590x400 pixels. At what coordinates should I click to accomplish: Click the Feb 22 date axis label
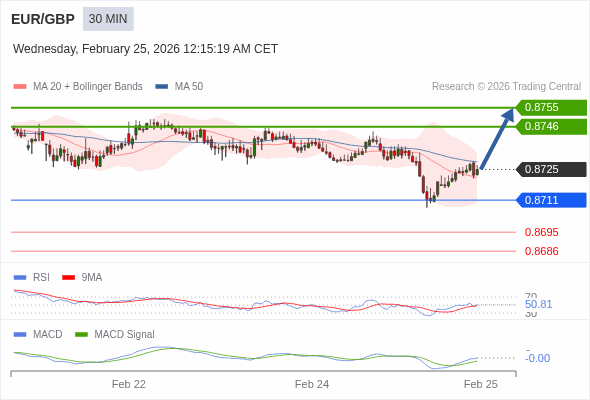coord(129,385)
